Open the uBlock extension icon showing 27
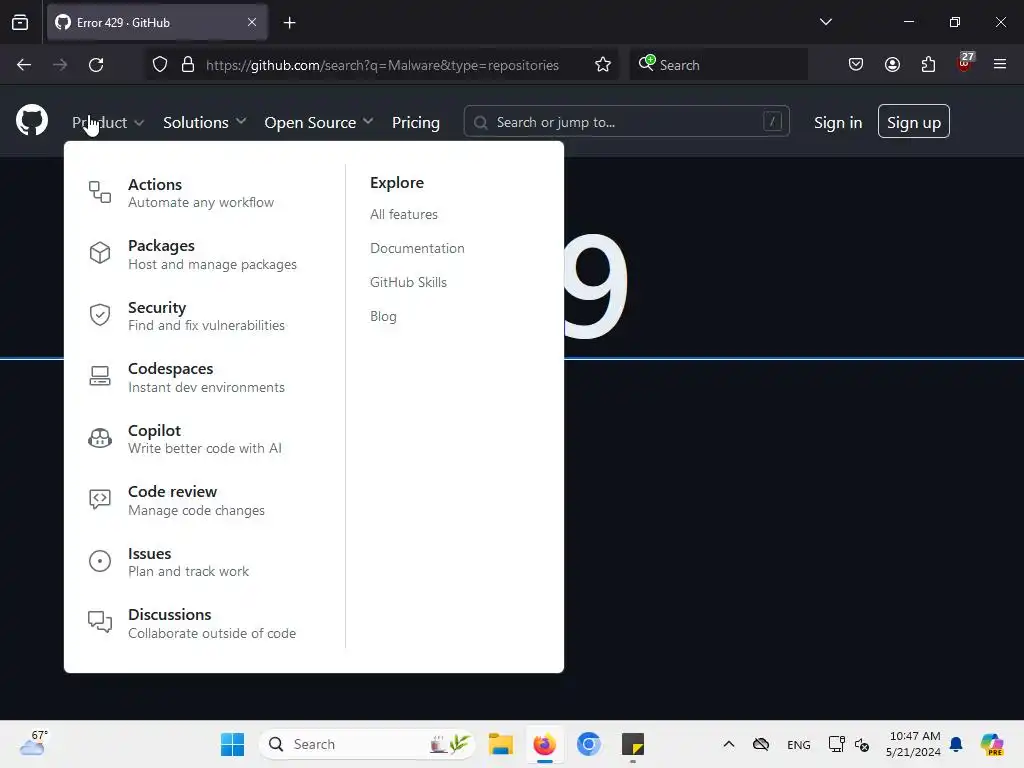This screenshot has height=768, width=1024. tap(964, 63)
